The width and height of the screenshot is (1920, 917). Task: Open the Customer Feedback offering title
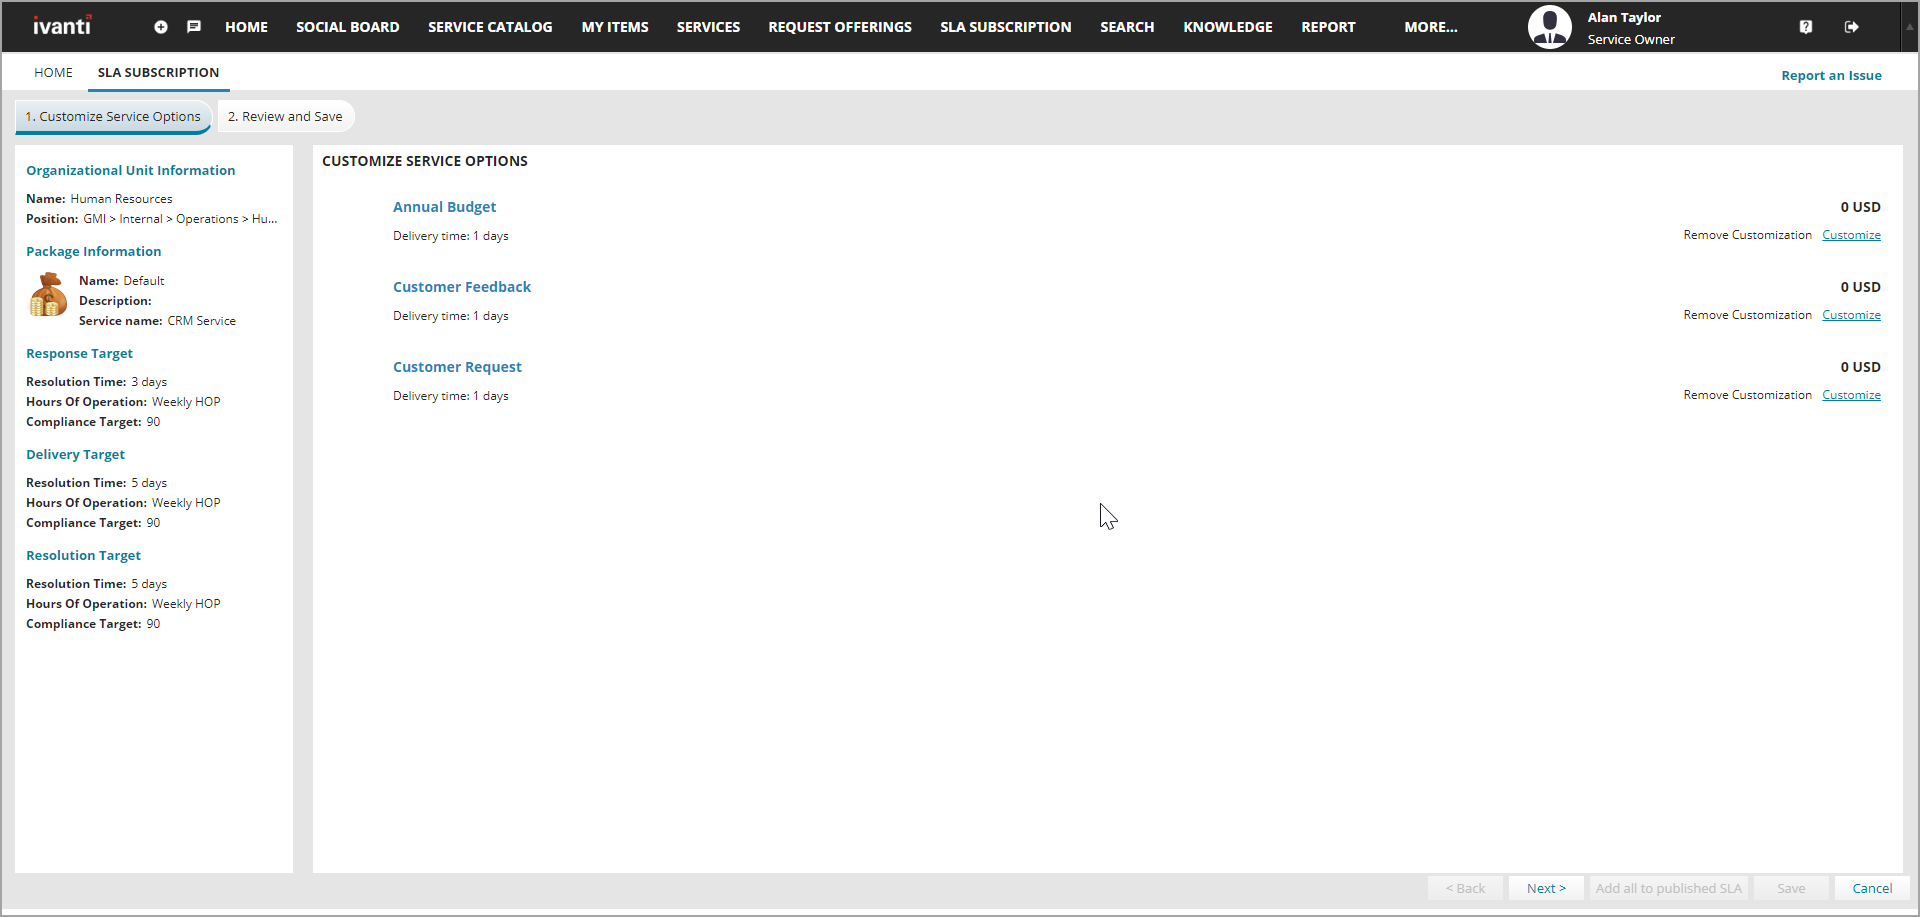pos(461,287)
